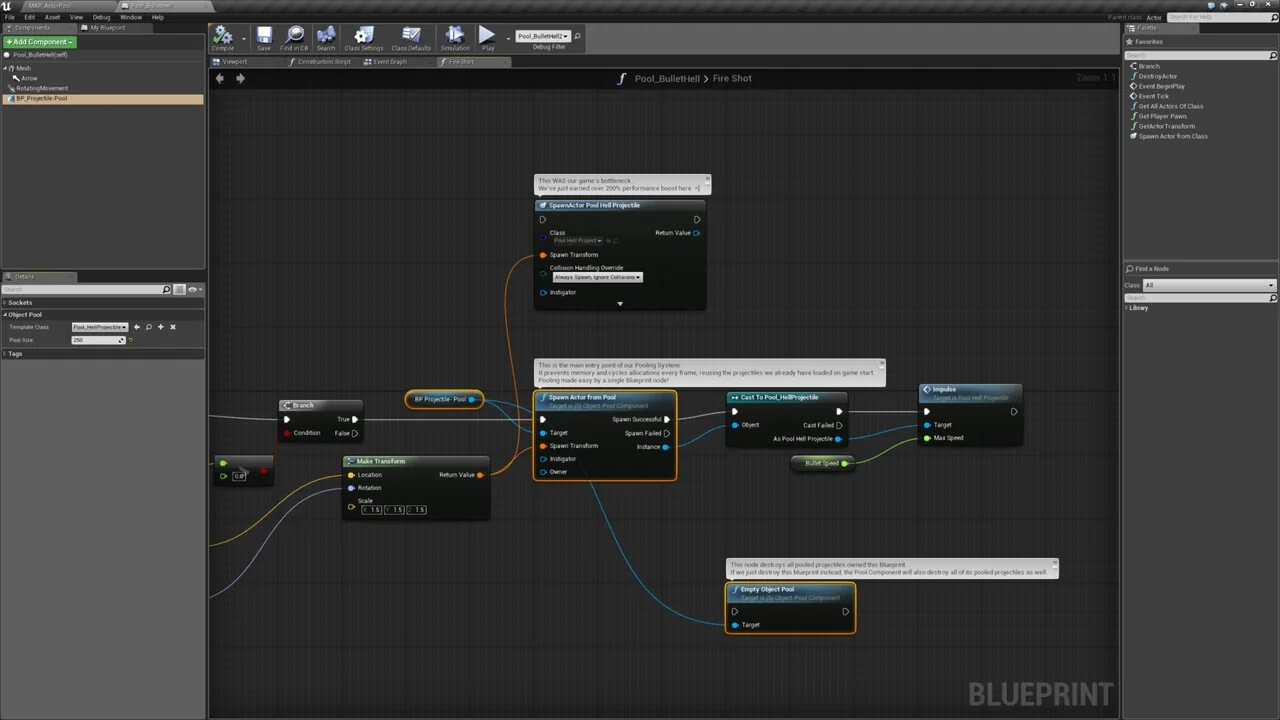The image size is (1280, 720).
Task: Expand hidden pins on the SpawnActor node
Action: pos(620,303)
